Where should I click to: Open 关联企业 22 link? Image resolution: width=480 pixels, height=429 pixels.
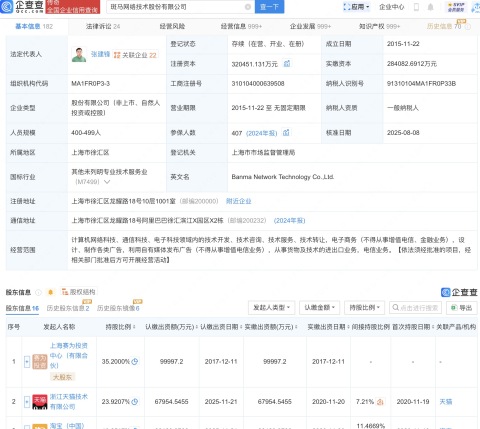point(135,55)
